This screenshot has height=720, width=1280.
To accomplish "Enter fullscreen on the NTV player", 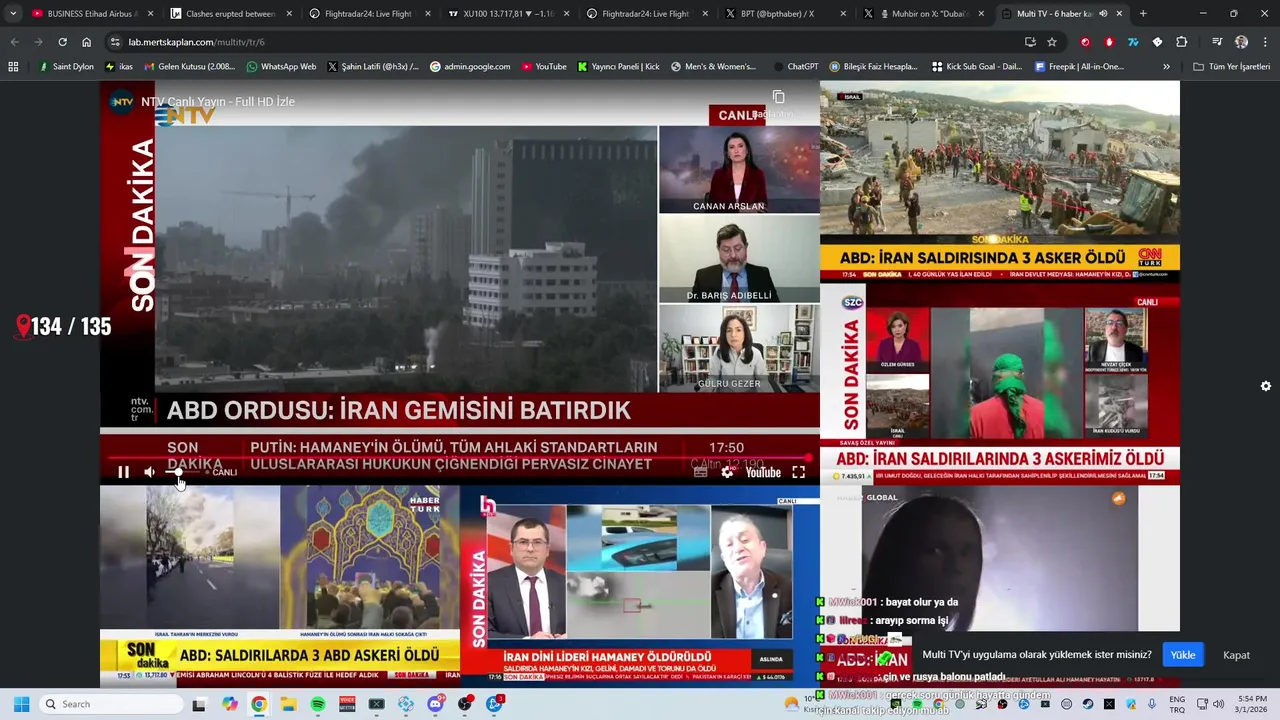I will tap(799, 472).
